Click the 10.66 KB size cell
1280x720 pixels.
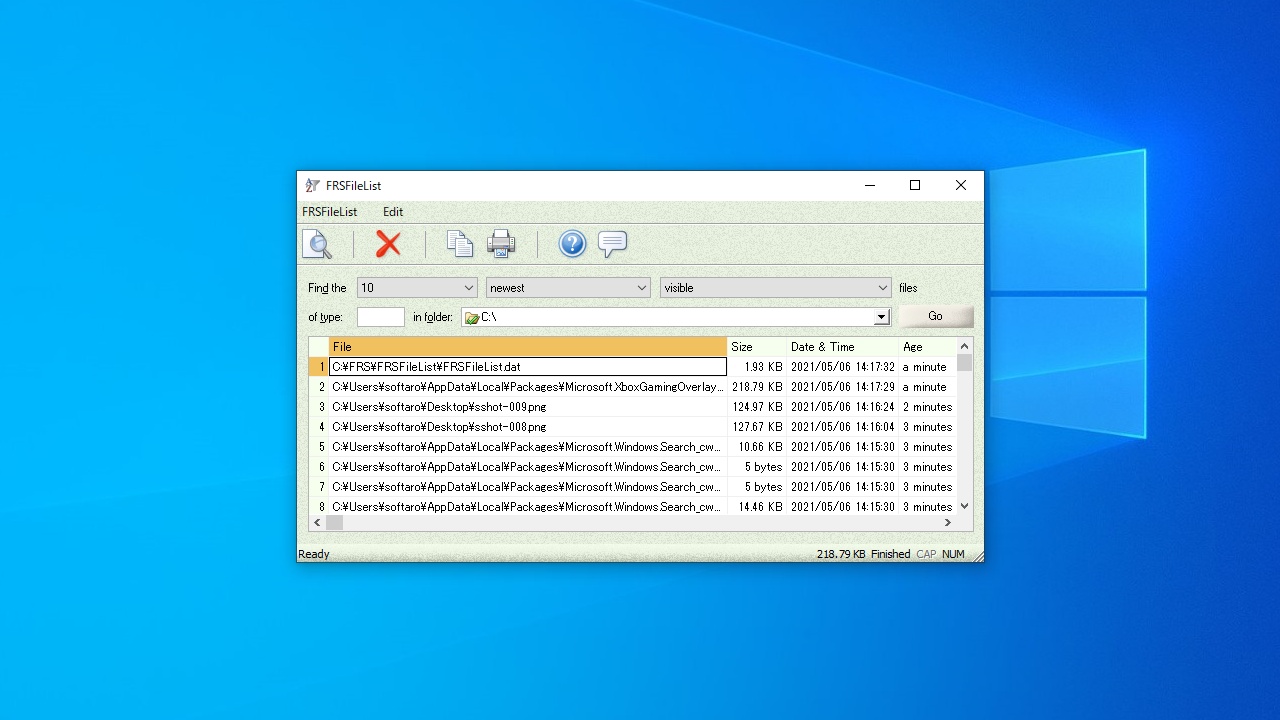757,447
